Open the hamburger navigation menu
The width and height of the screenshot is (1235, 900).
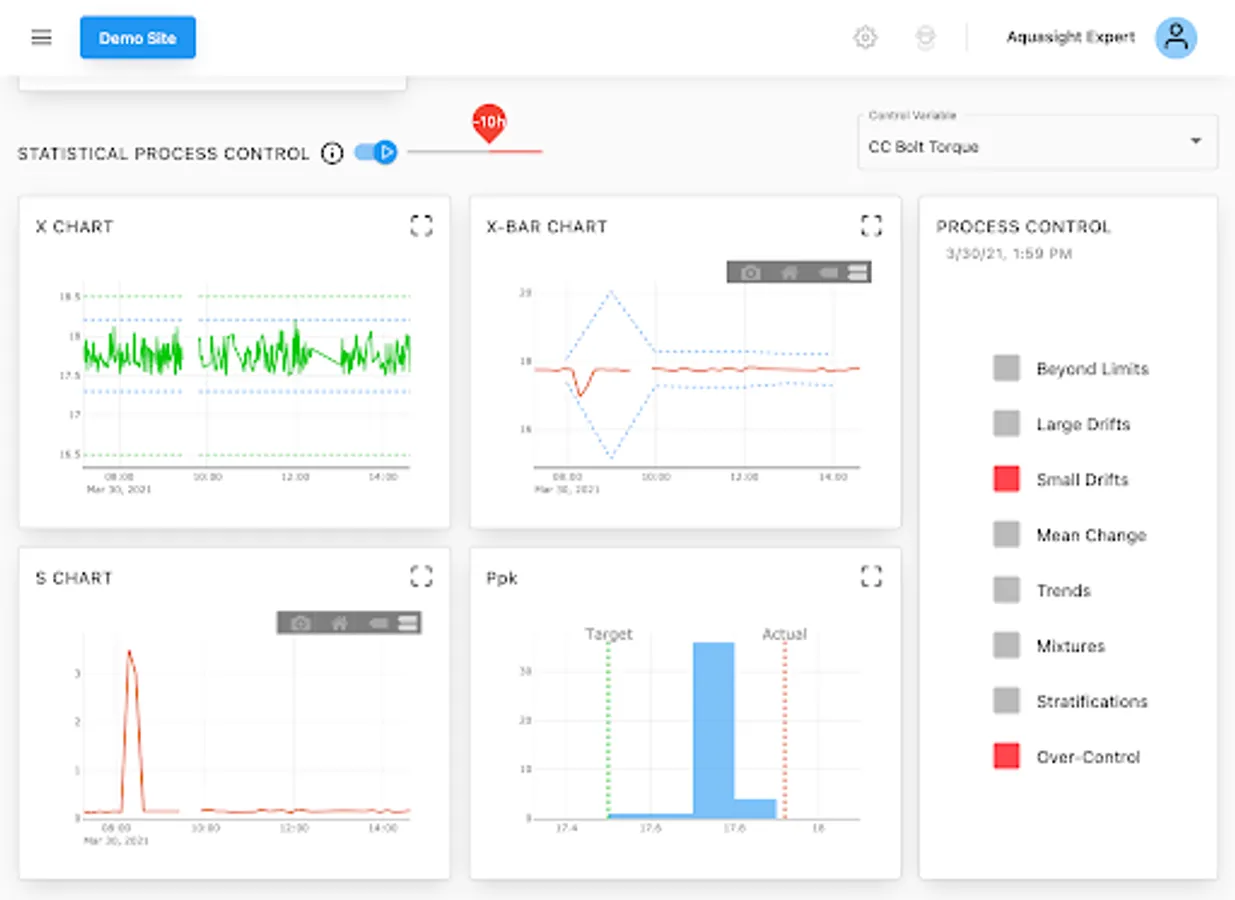click(41, 38)
